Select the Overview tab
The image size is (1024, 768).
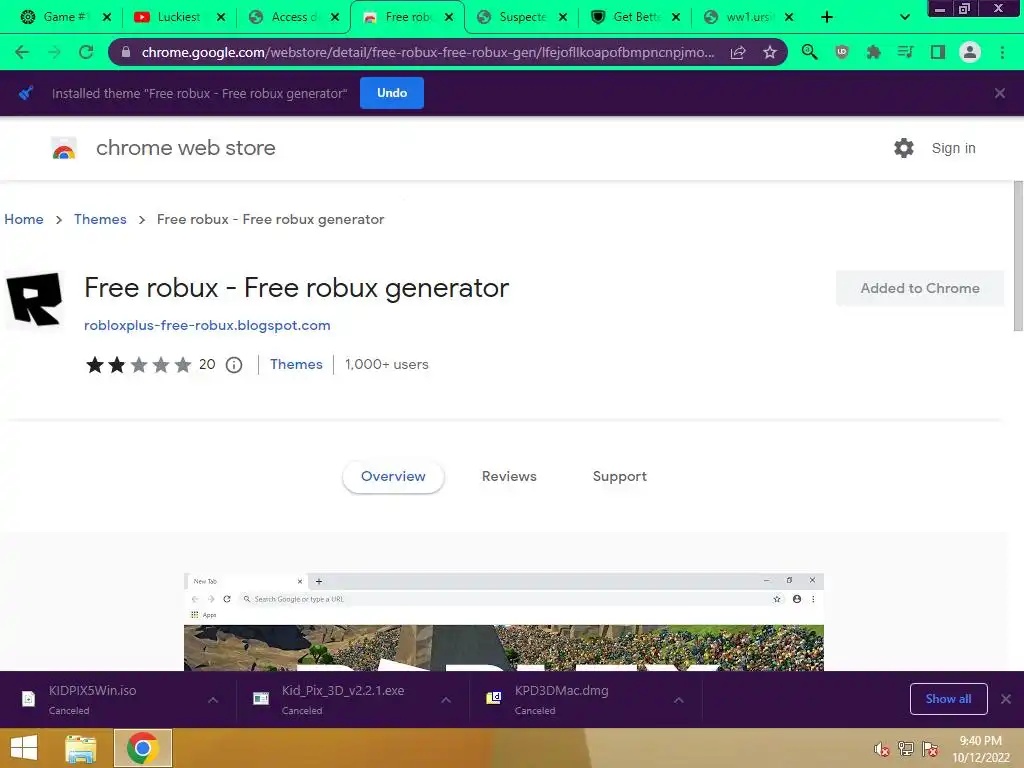[x=393, y=477]
